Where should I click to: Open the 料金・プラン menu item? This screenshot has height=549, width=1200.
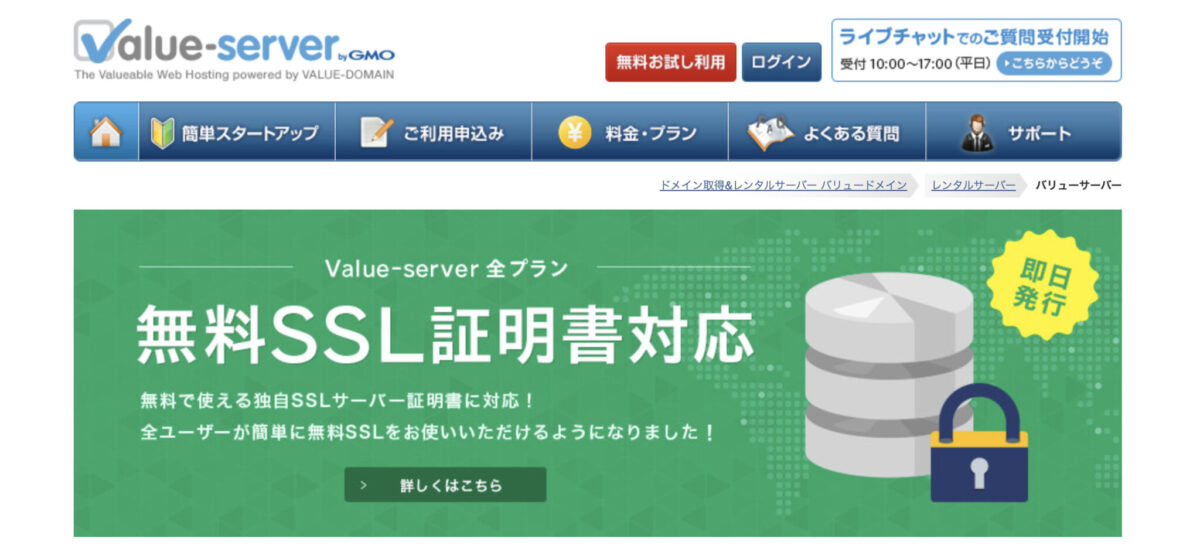coord(630,132)
